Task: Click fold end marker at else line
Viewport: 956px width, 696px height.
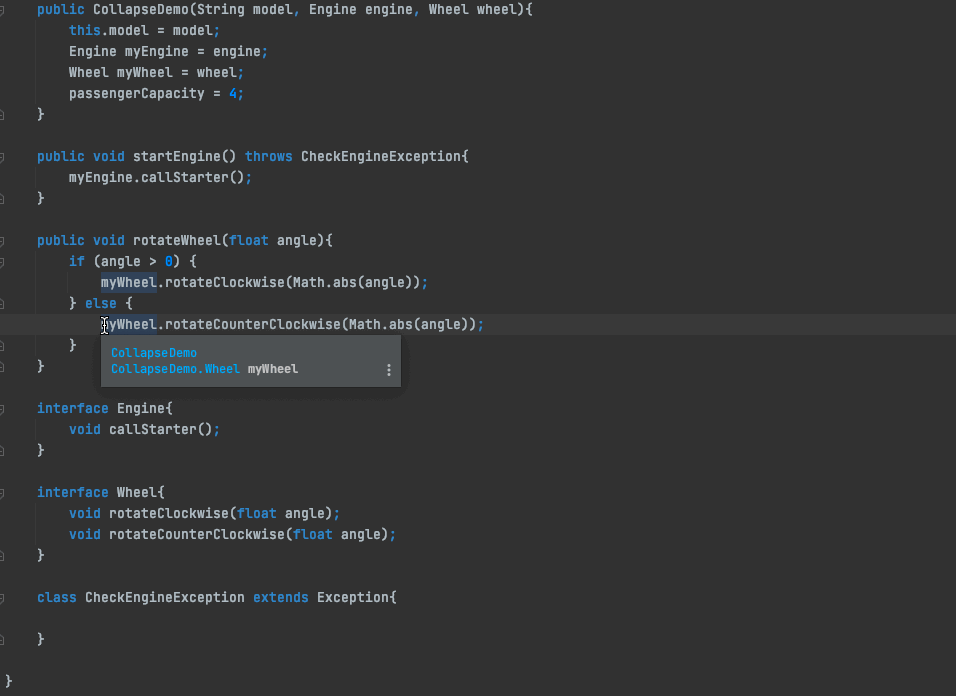Action: click(x=4, y=303)
